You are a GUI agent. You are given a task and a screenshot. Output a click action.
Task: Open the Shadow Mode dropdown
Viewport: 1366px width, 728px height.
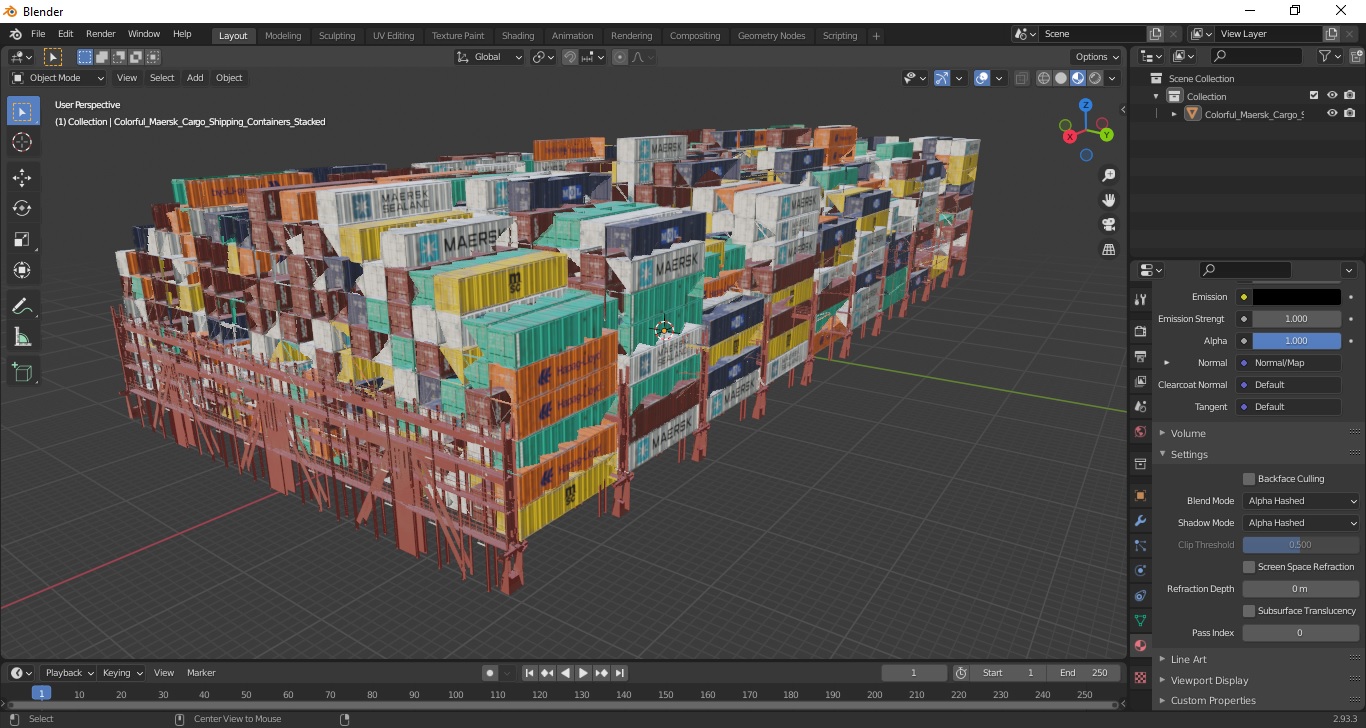pyautogui.click(x=1301, y=523)
